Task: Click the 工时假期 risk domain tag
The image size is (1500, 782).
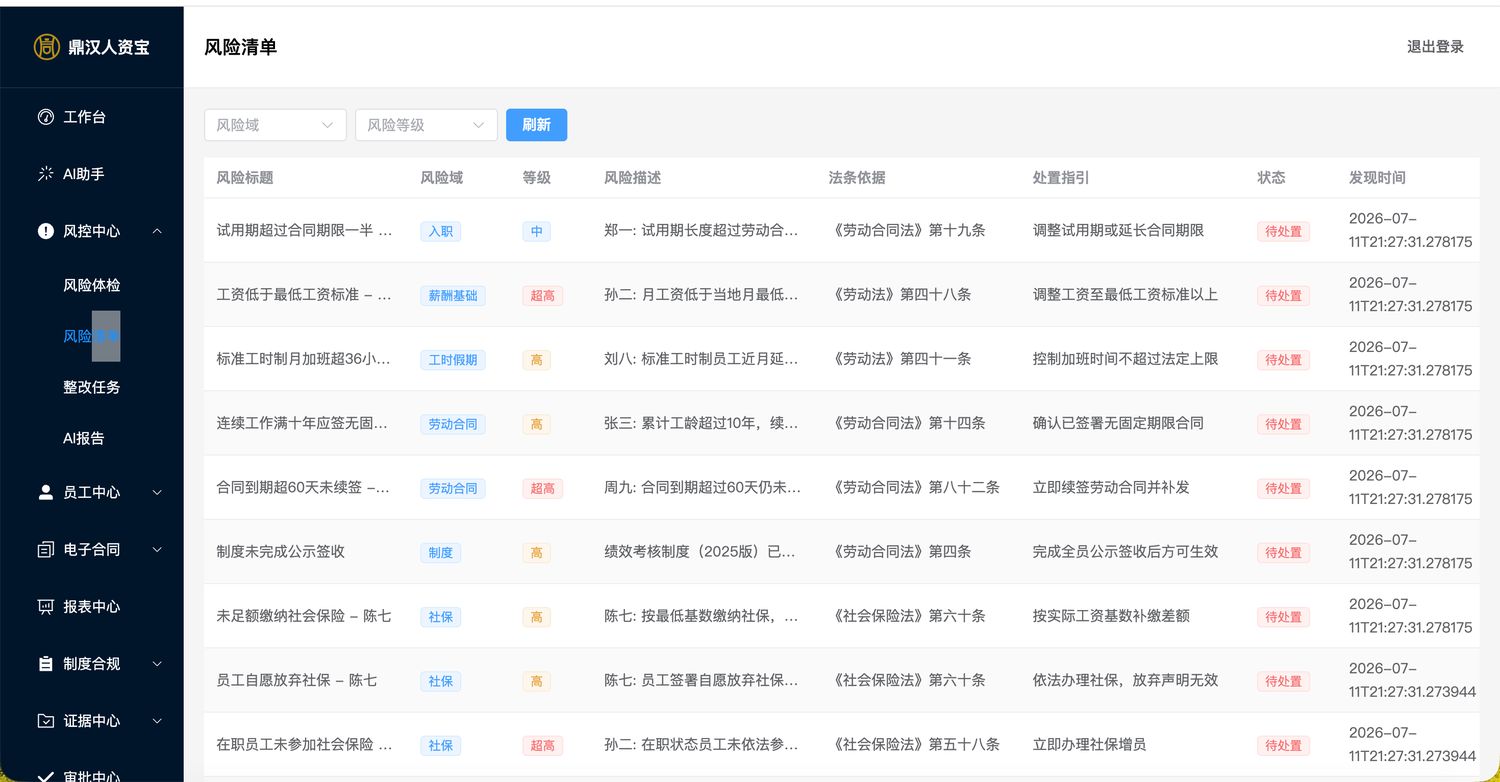Action: pyautogui.click(x=453, y=360)
